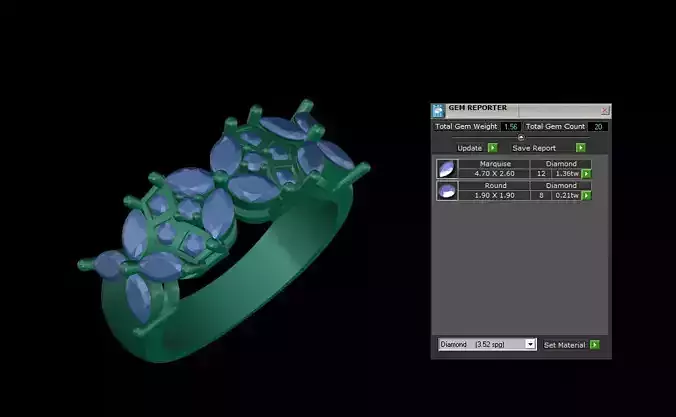Click the Total Gem Weight value 1.56
Image resolution: width=676 pixels, height=417 pixels.
coord(510,126)
